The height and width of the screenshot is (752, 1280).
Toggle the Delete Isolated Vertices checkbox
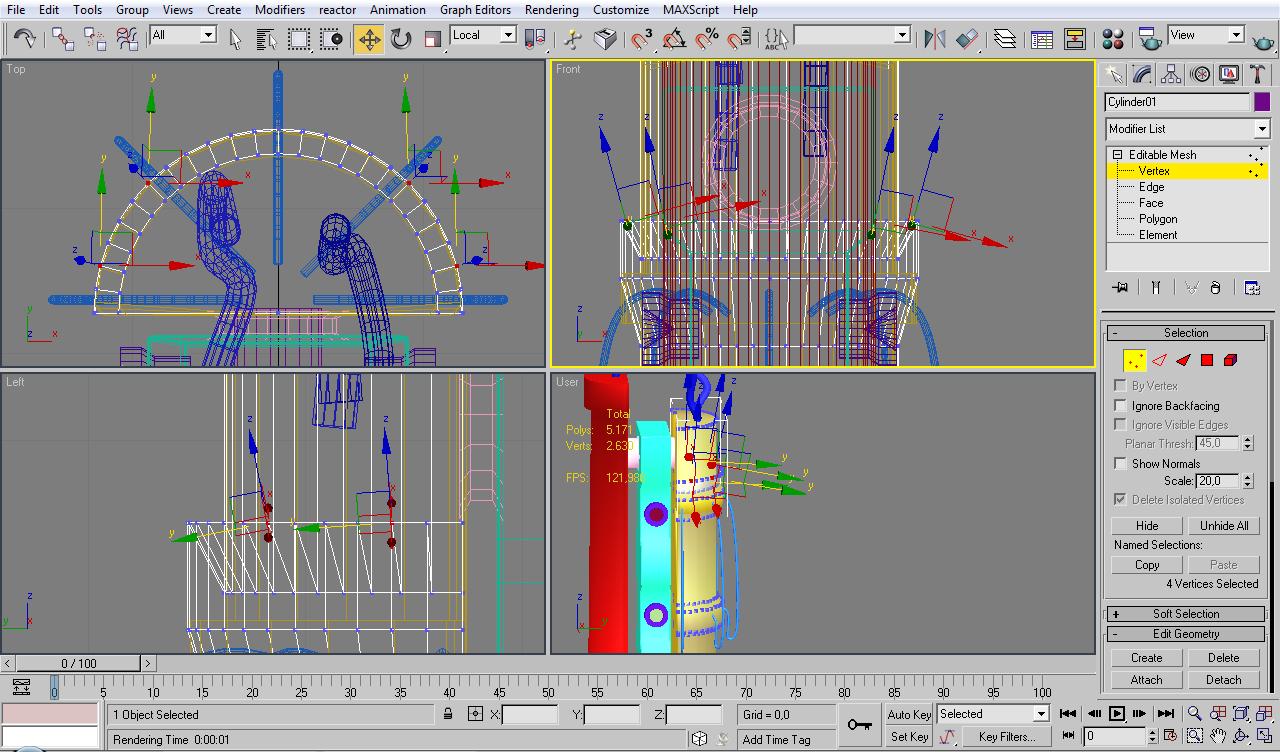coord(1120,499)
